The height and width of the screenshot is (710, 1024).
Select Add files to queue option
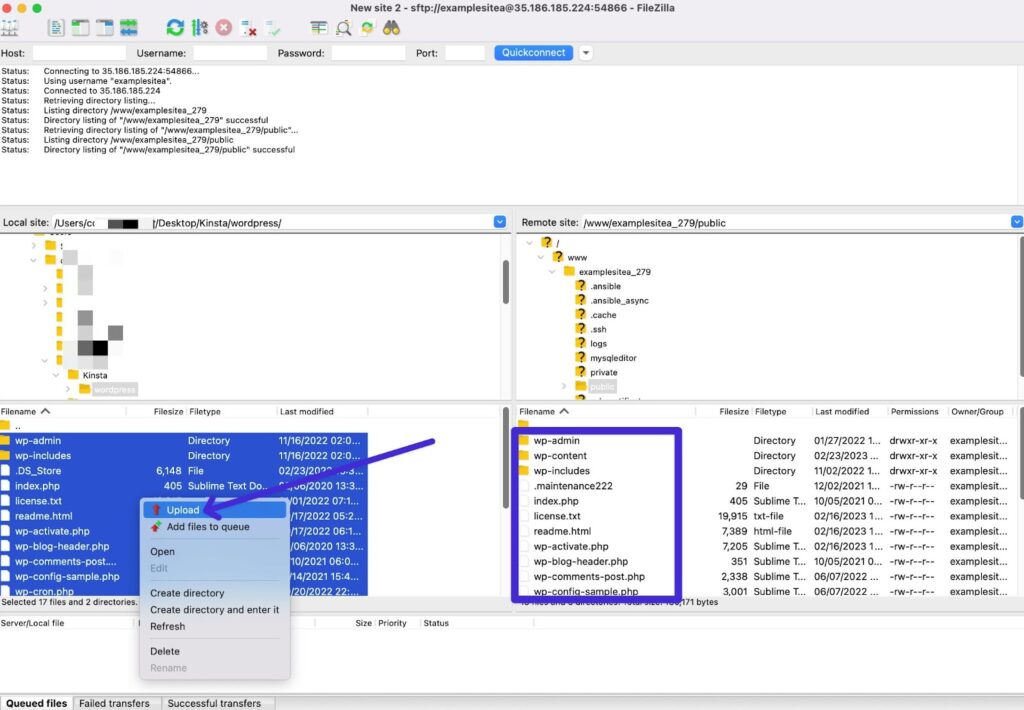click(x=208, y=527)
